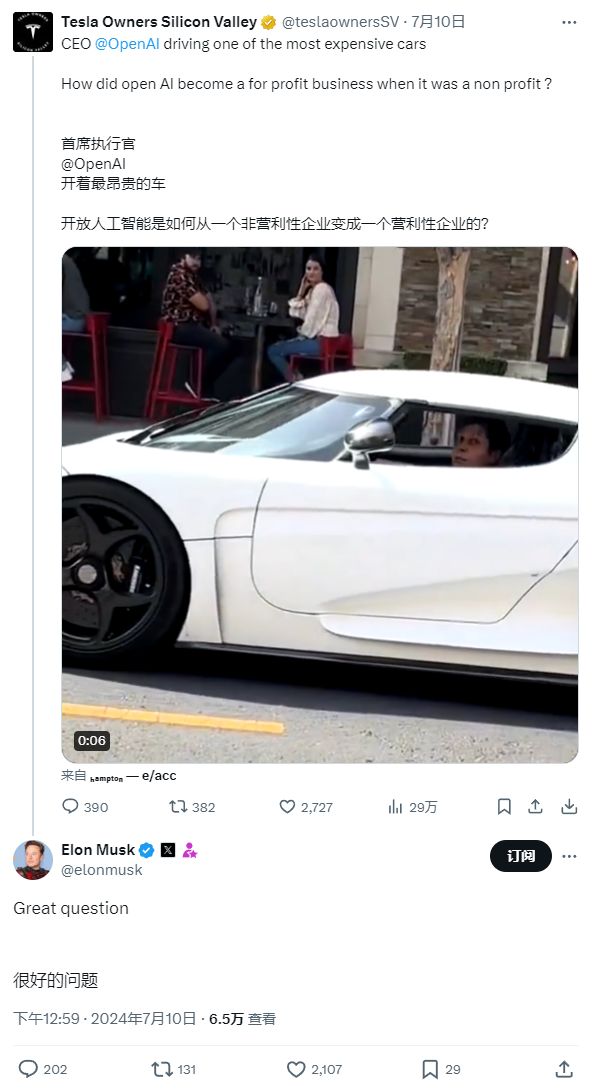Open Tesla Owners Silicon Valley profile avatar

pos(33,31)
